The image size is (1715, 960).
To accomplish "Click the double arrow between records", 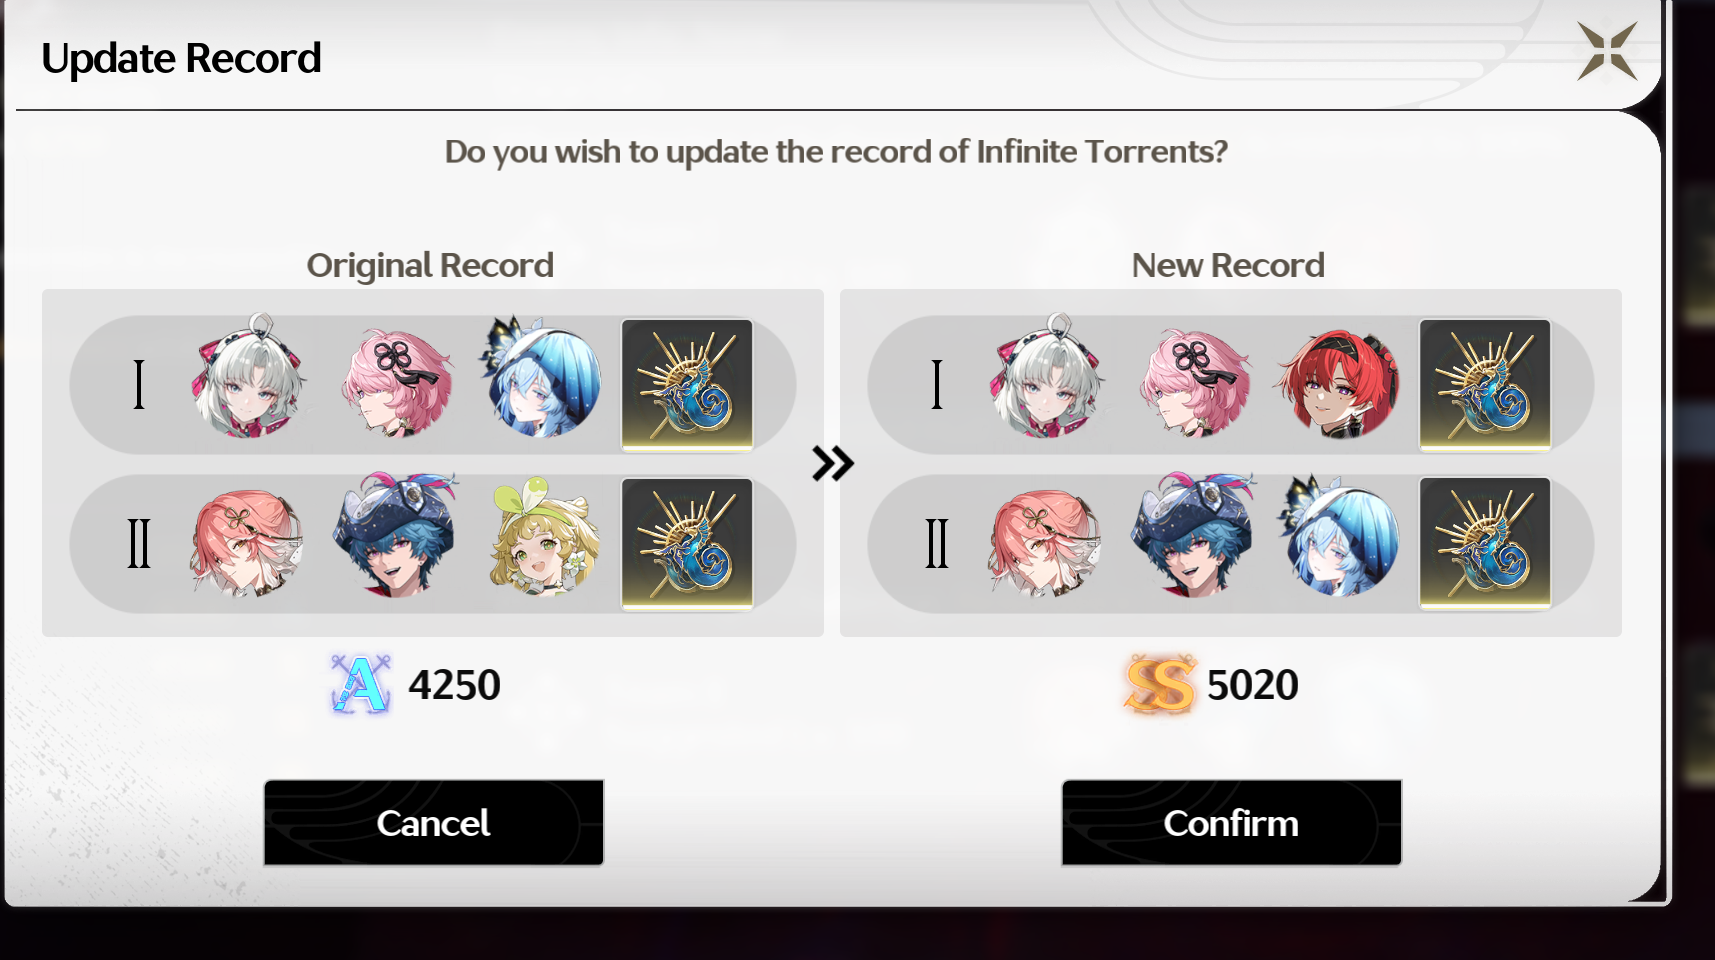I will tap(832, 463).
